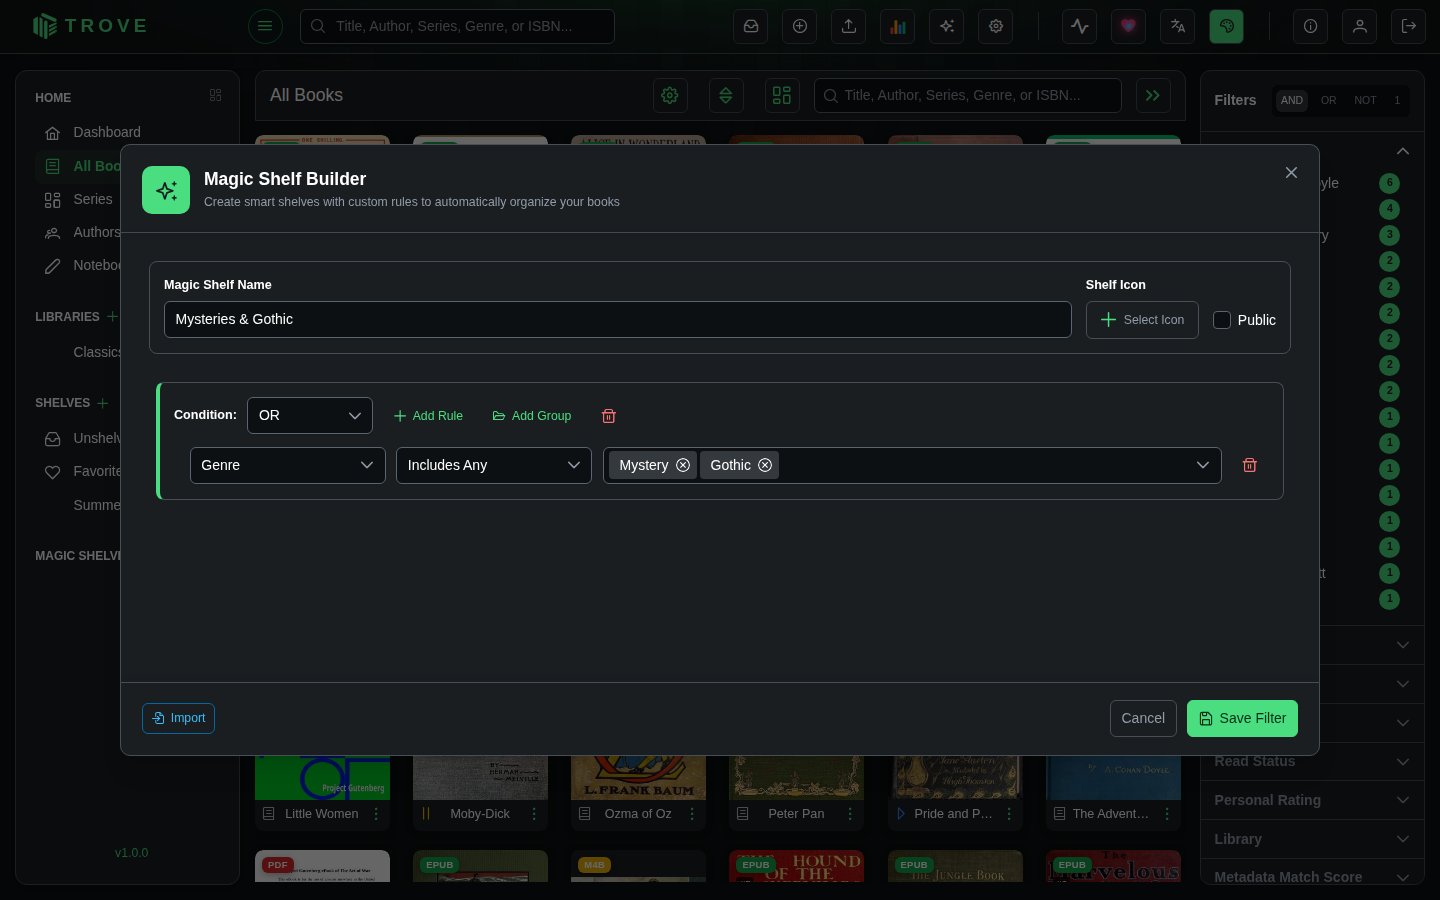The image size is (1440, 900).
Task: Click the activity pulse icon
Action: [x=1080, y=26]
